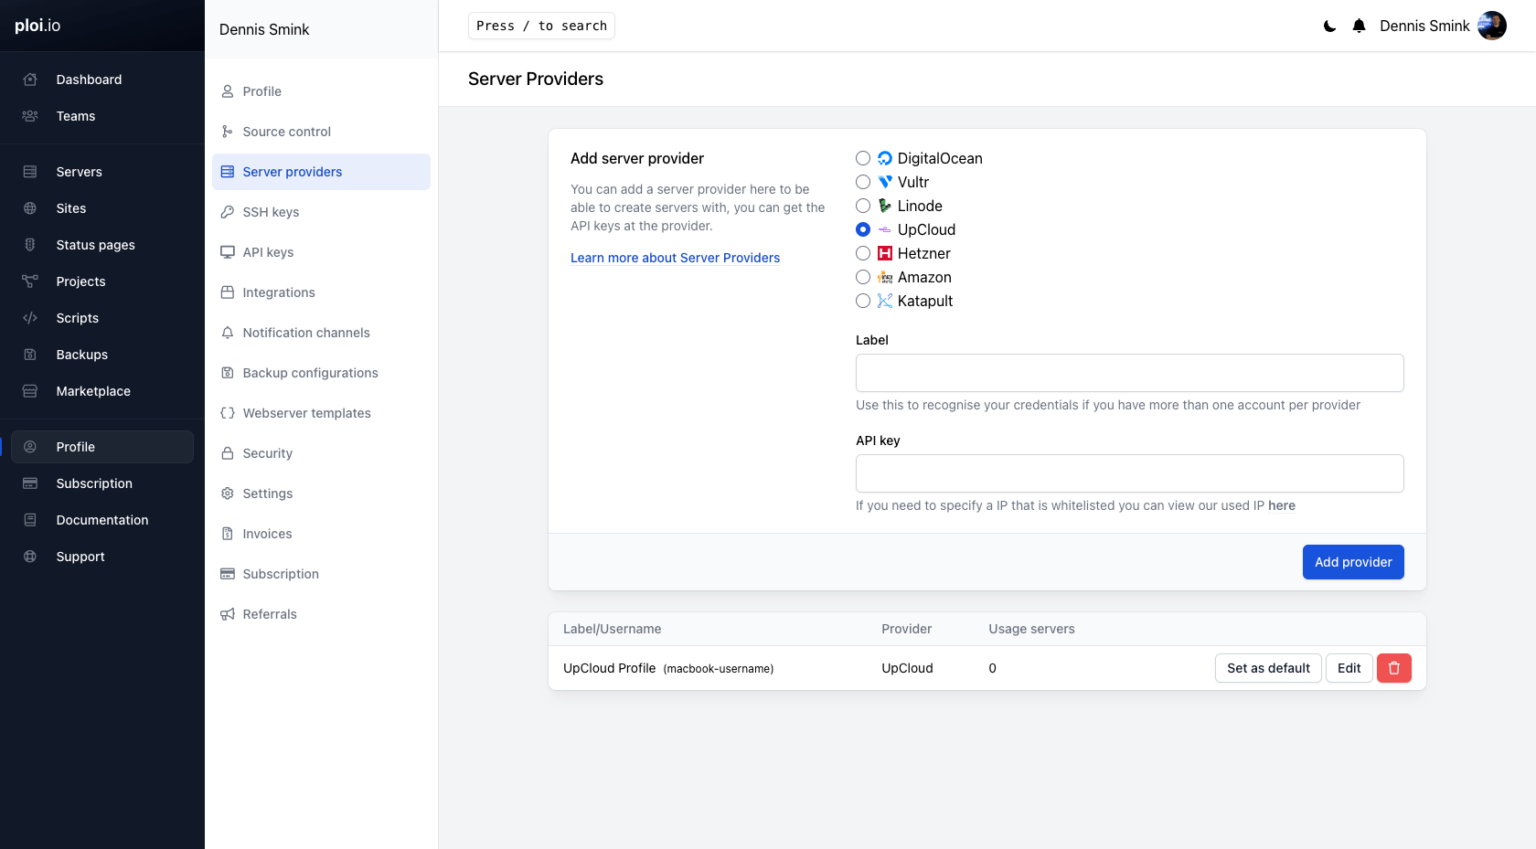Open Invoices page
Image resolution: width=1536 pixels, height=849 pixels.
[x=321, y=534]
